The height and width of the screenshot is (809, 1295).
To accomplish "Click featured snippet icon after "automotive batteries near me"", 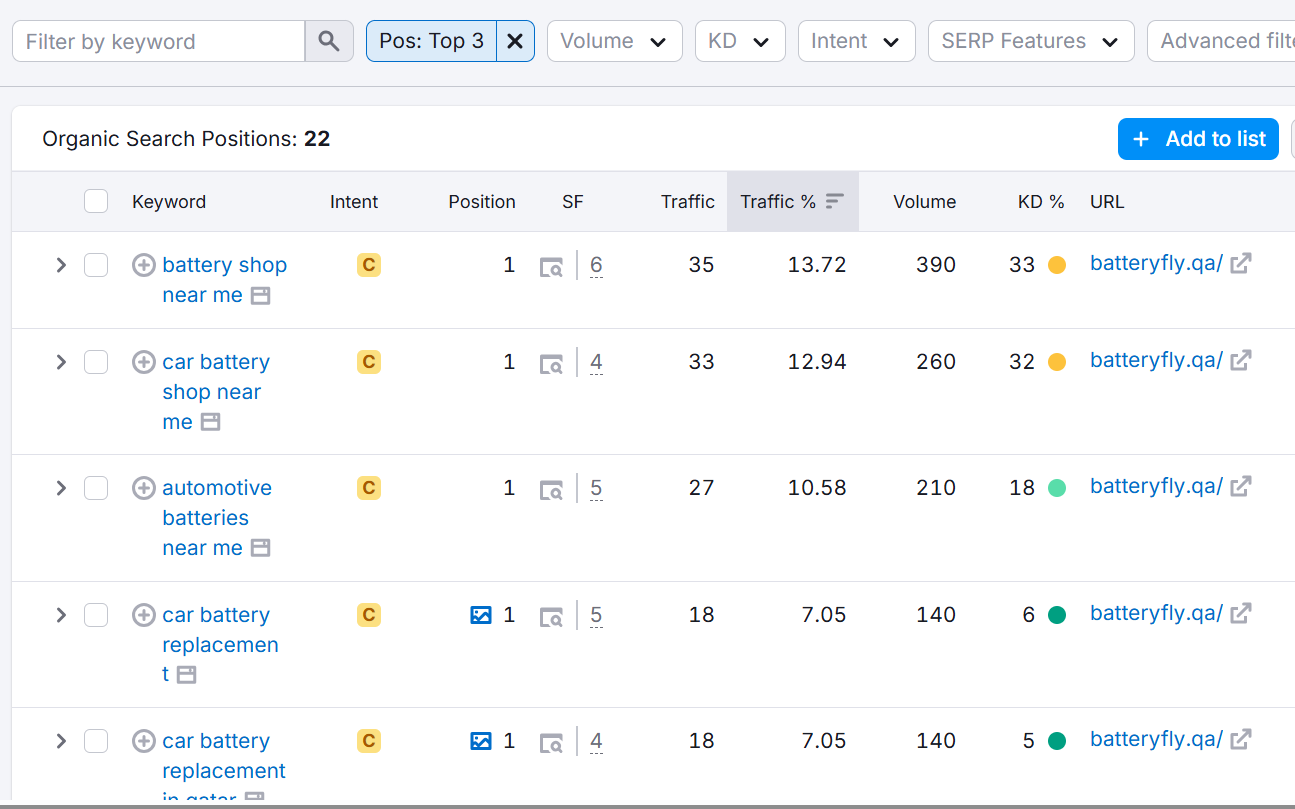I will click(x=260, y=548).
